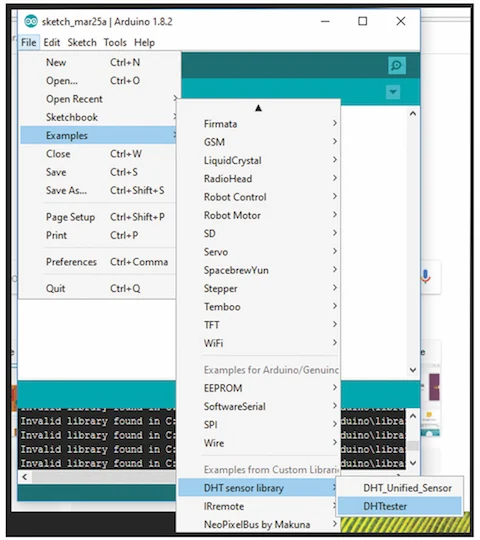The height and width of the screenshot is (540, 480).
Task: Click the console horizontal scroll left arrow
Action: click(x=24, y=477)
